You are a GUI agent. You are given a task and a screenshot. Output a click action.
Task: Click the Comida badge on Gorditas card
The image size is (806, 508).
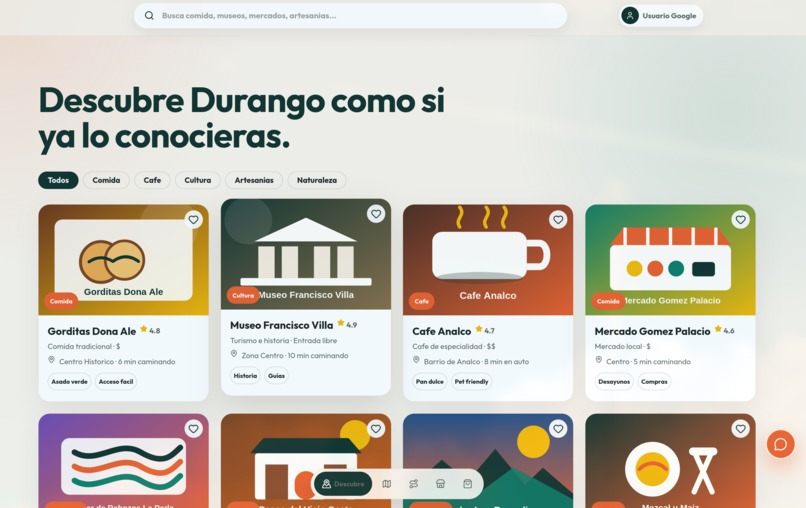61,301
